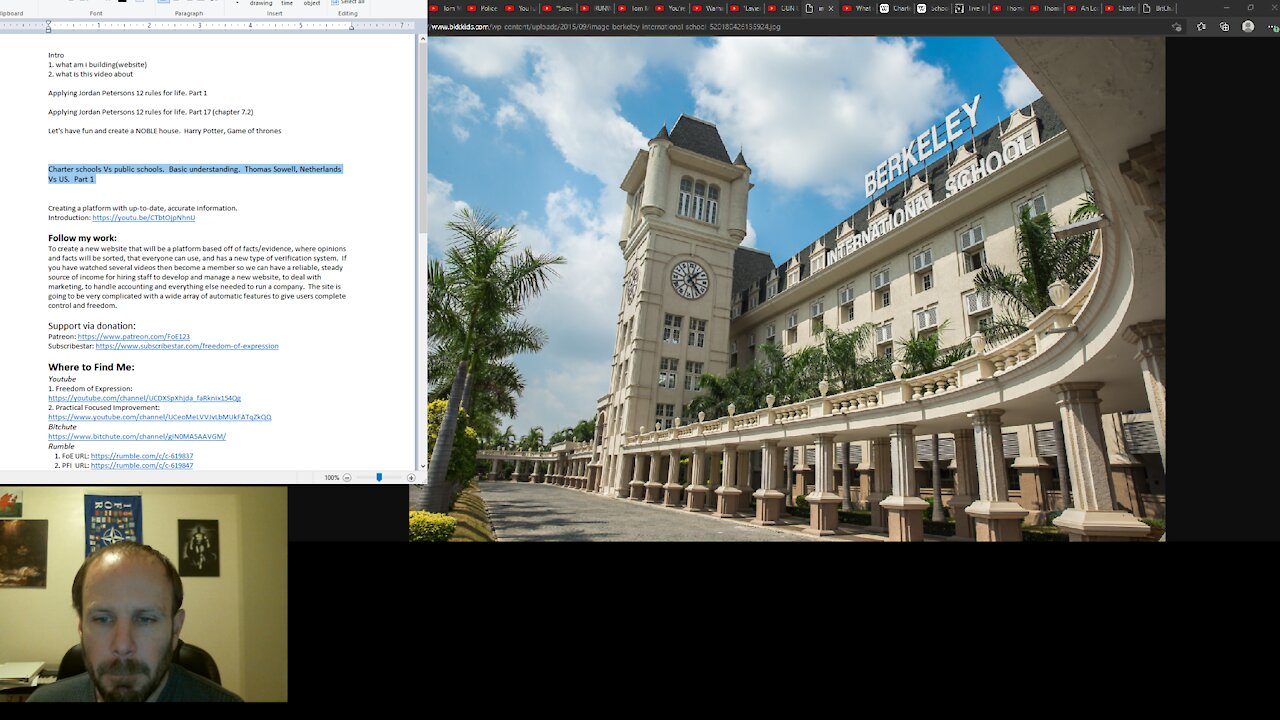This screenshot has height=720, width=1280.
Task: Click the 'Support via donation:' heading
Action: tap(91, 326)
